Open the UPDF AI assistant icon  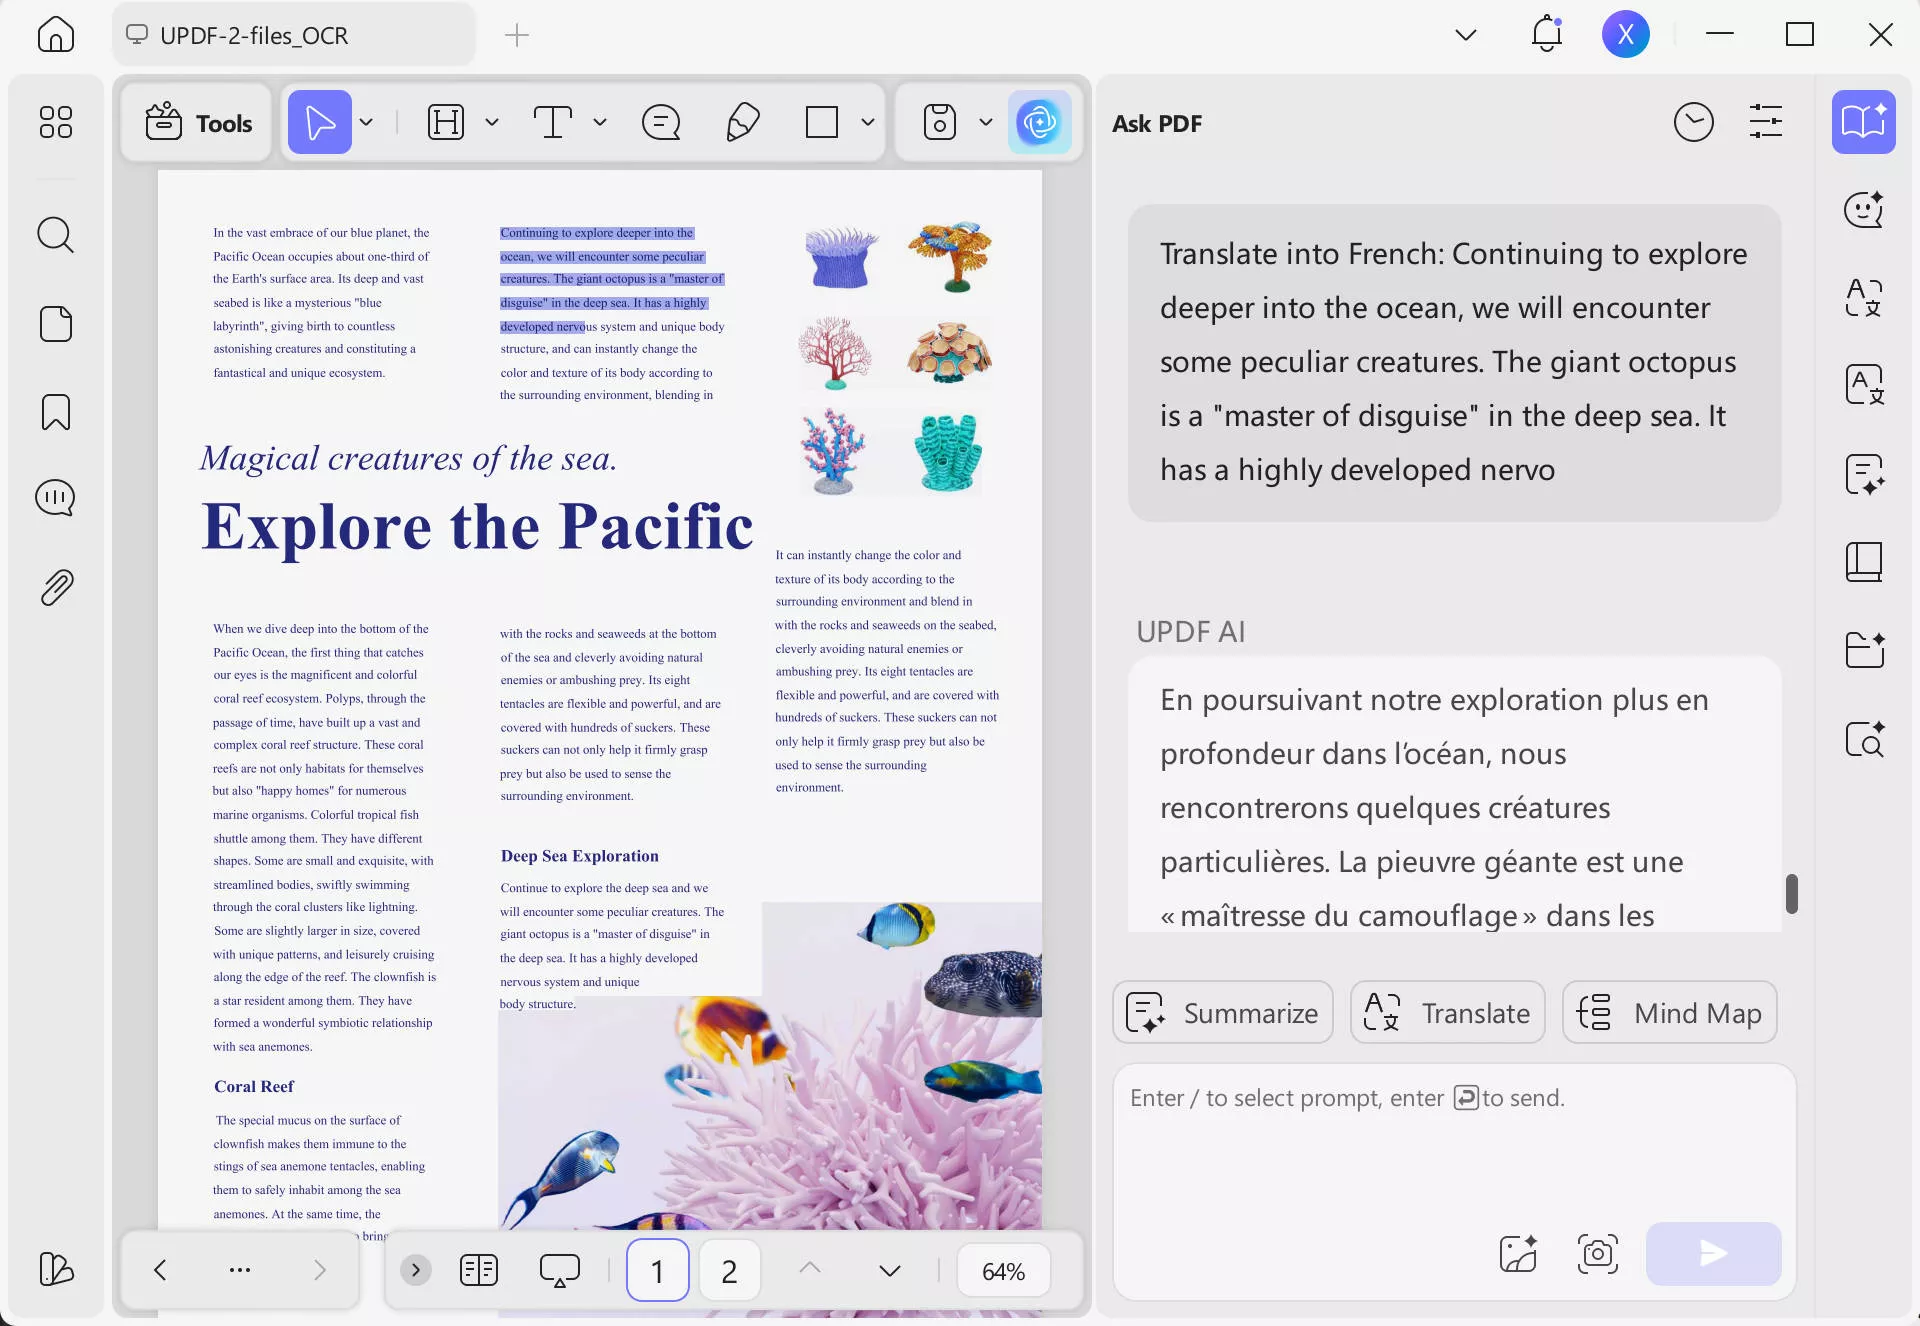(x=1039, y=122)
